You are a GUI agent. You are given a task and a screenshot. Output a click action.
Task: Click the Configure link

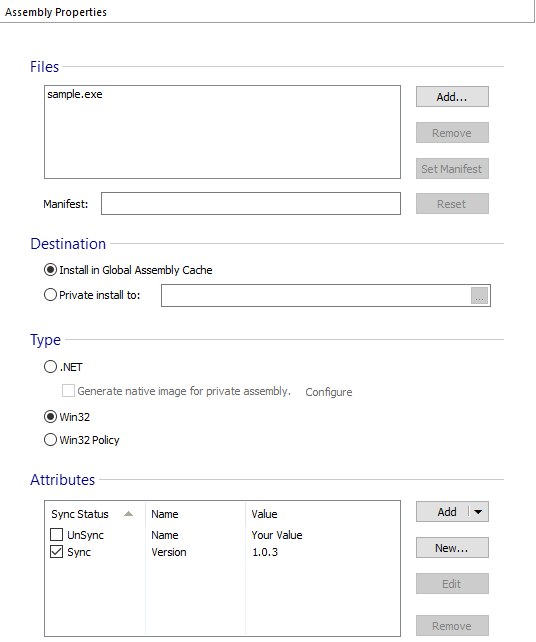coord(328,392)
